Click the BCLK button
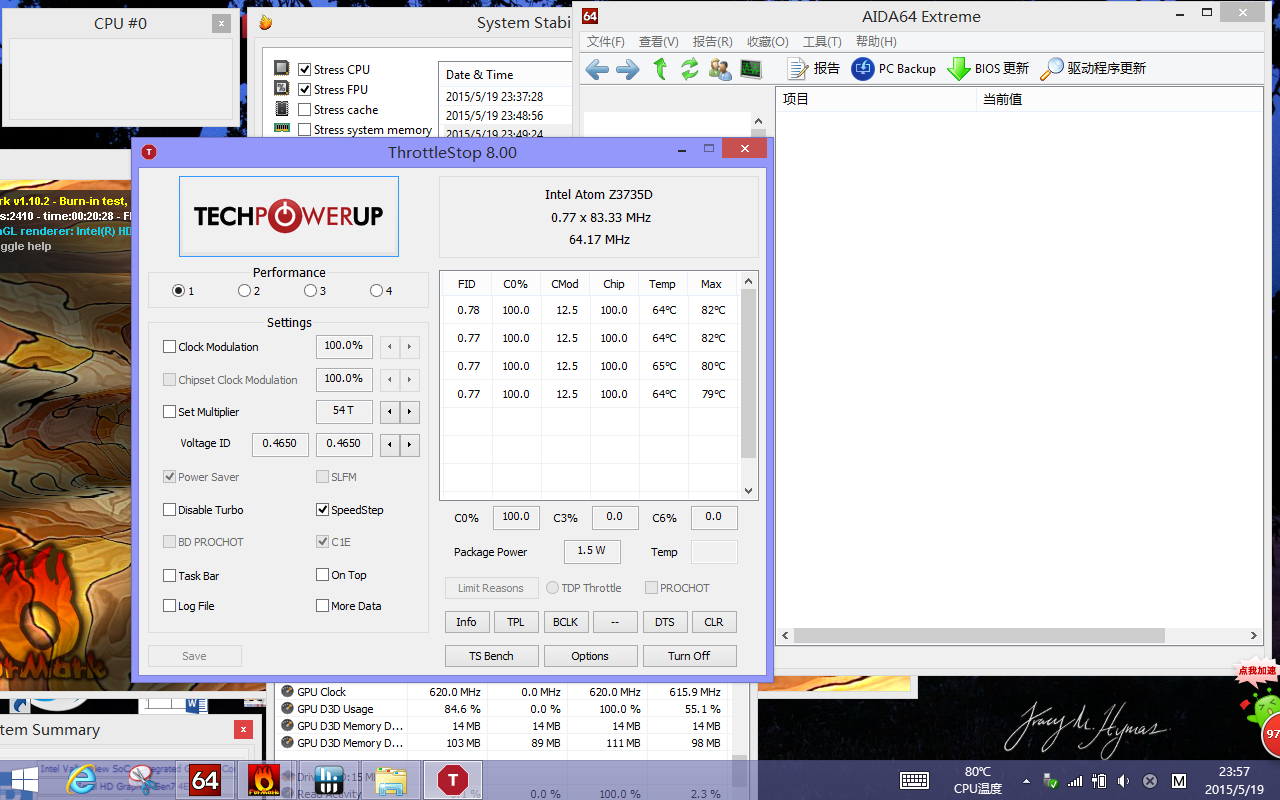The height and width of the screenshot is (800, 1280). [565, 622]
